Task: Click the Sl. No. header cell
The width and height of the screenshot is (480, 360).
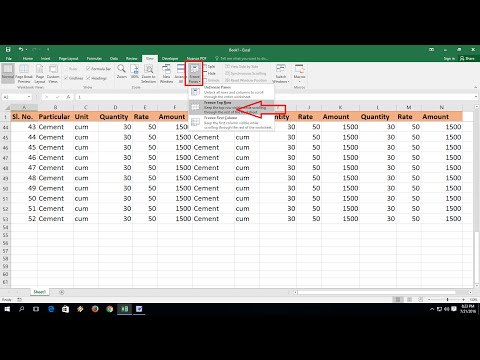Action: click(x=24, y=117)
